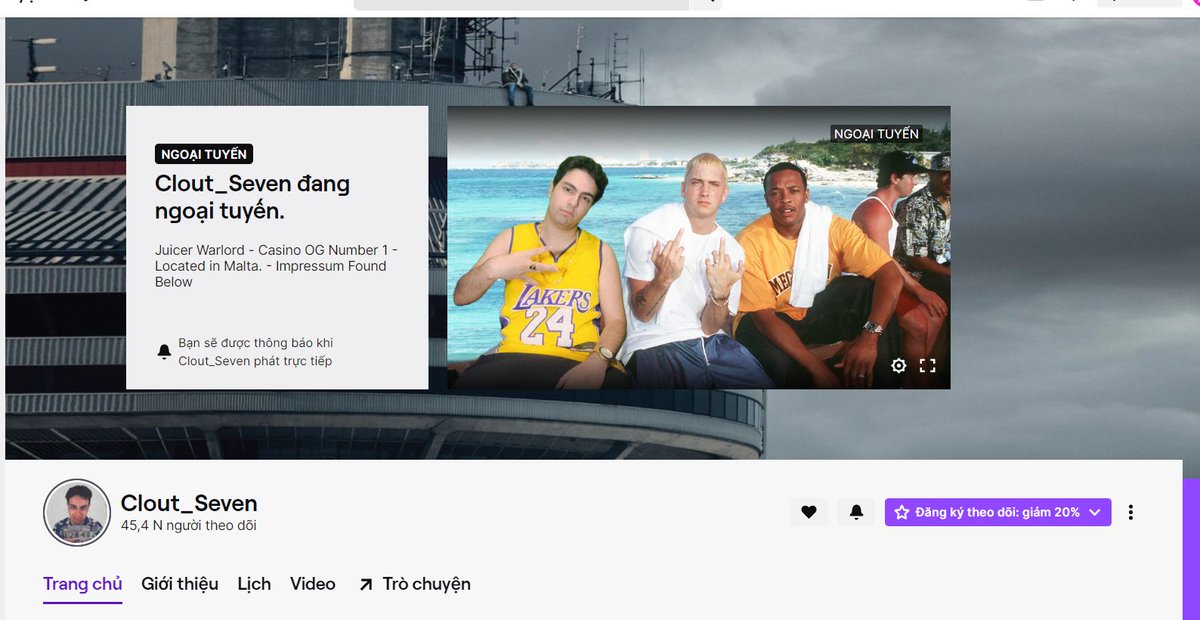Open the Lịch tab
The image size is (1200, 620).
(254, 584)
